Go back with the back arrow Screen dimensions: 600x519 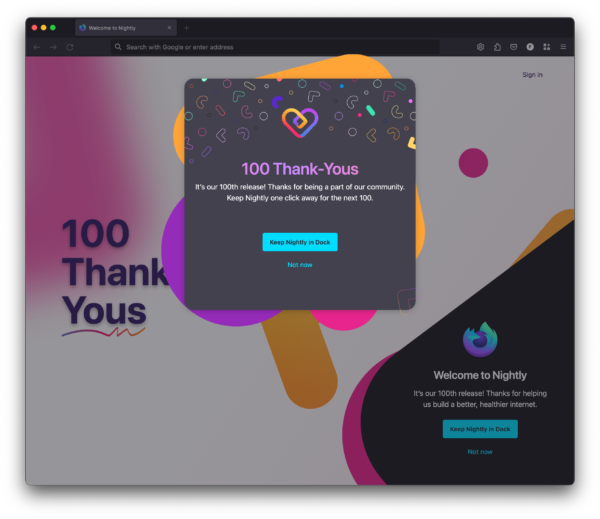click(37, 47)
